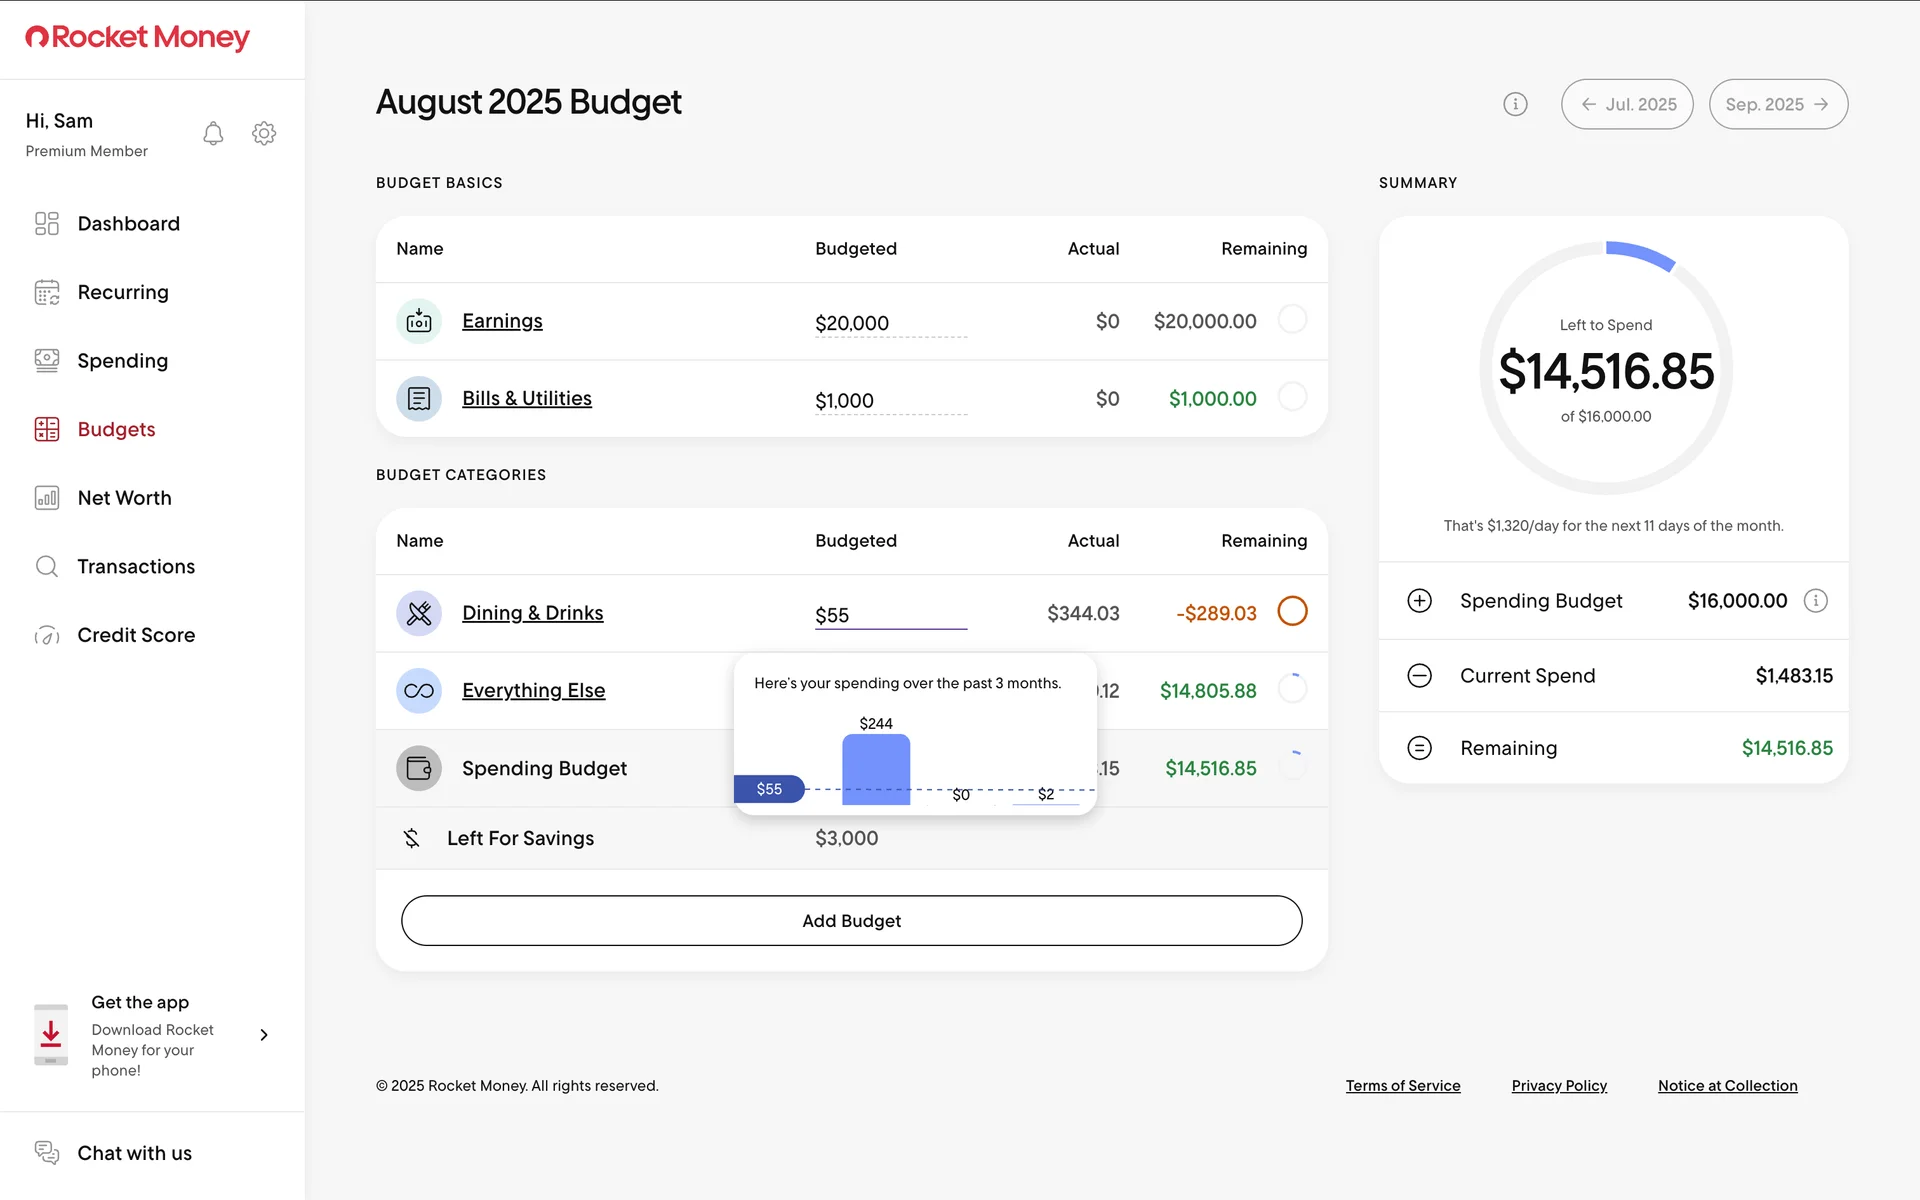Viewport: 1920px width, 1200px height.
Task: Go to Dashboard in sidebar
Action: pos(128,223)
